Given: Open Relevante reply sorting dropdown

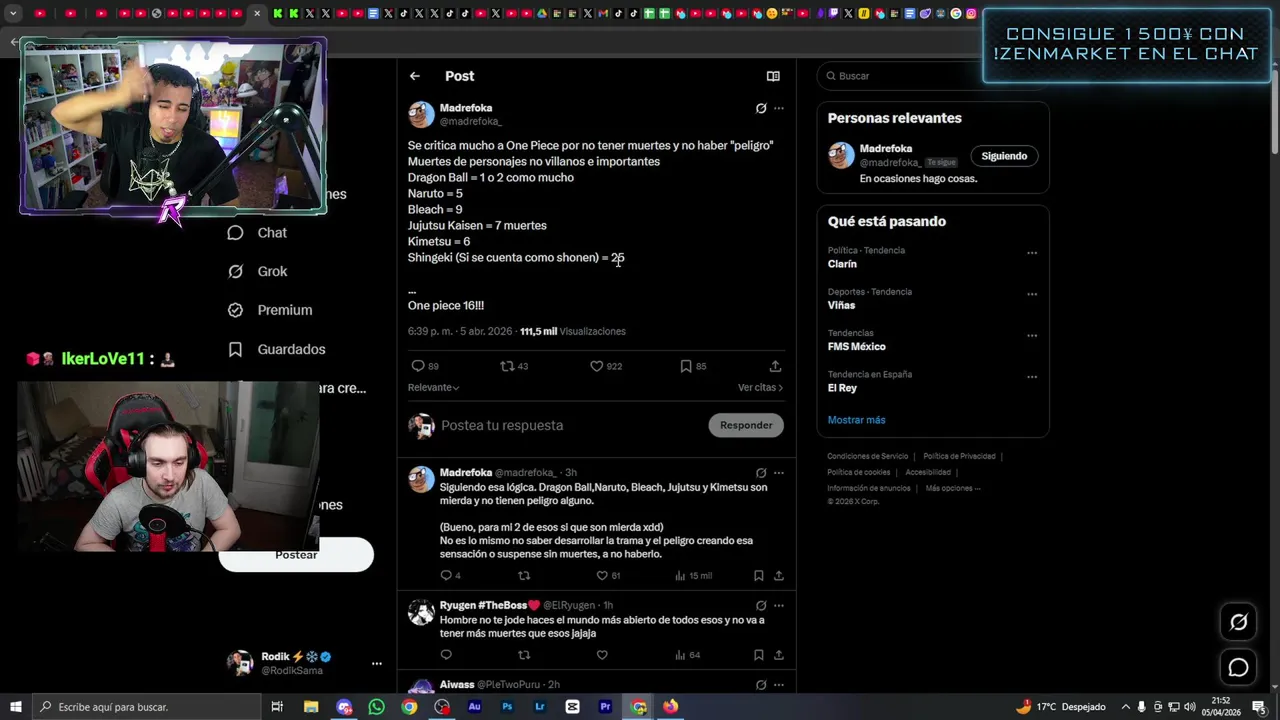Looking at the screenshot, I should pyautogui.click(x=433, y=387).
